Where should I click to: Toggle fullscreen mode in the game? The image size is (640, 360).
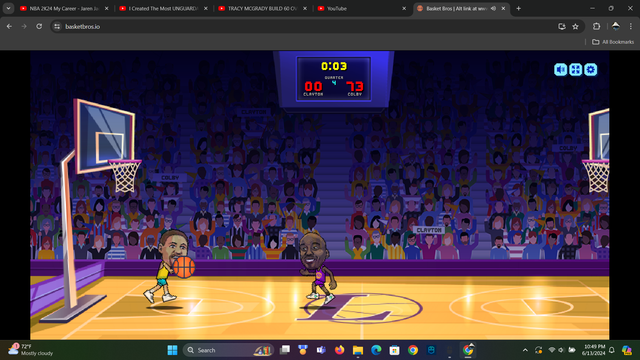(x=576, y=69)
